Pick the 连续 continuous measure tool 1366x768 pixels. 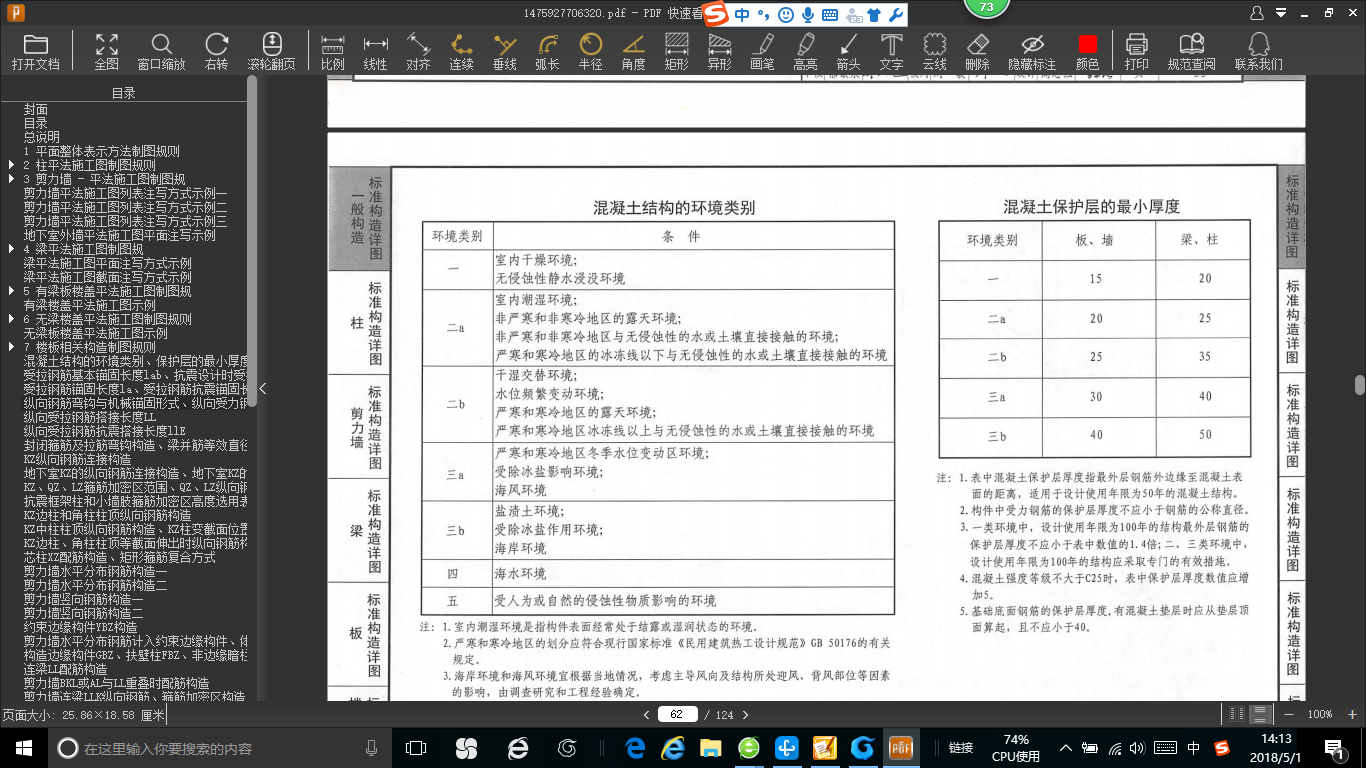(x=461, y=51)
